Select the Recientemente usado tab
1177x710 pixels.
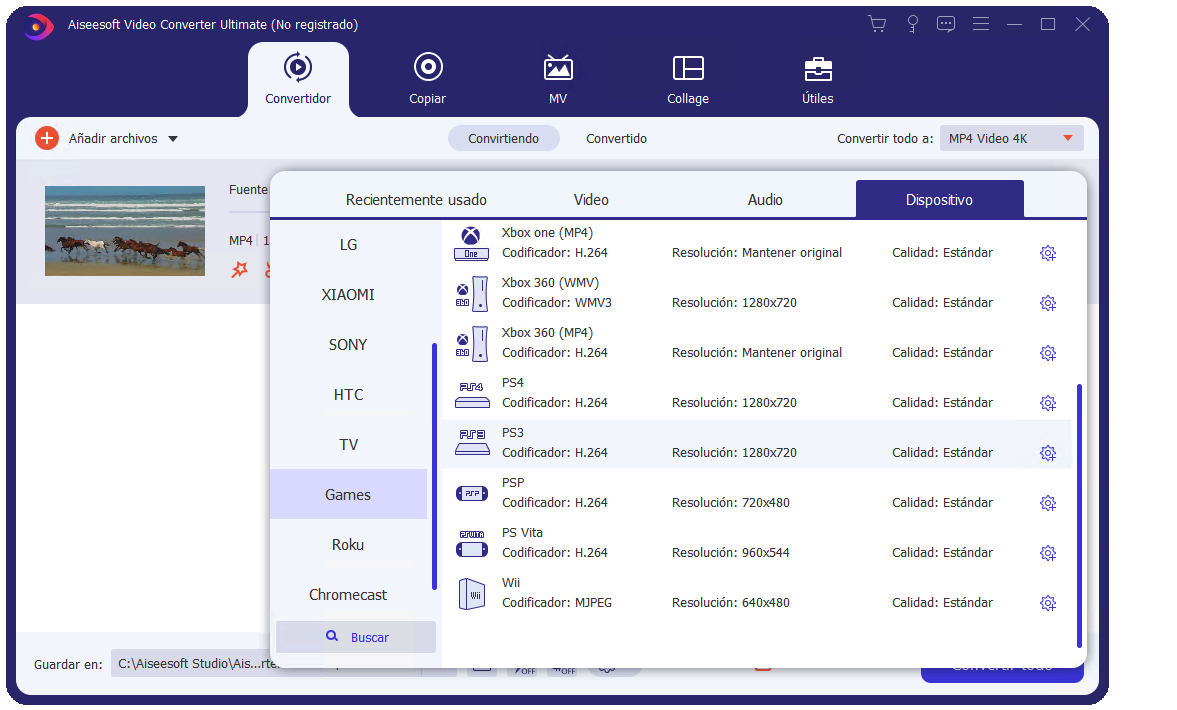point(416,200)
